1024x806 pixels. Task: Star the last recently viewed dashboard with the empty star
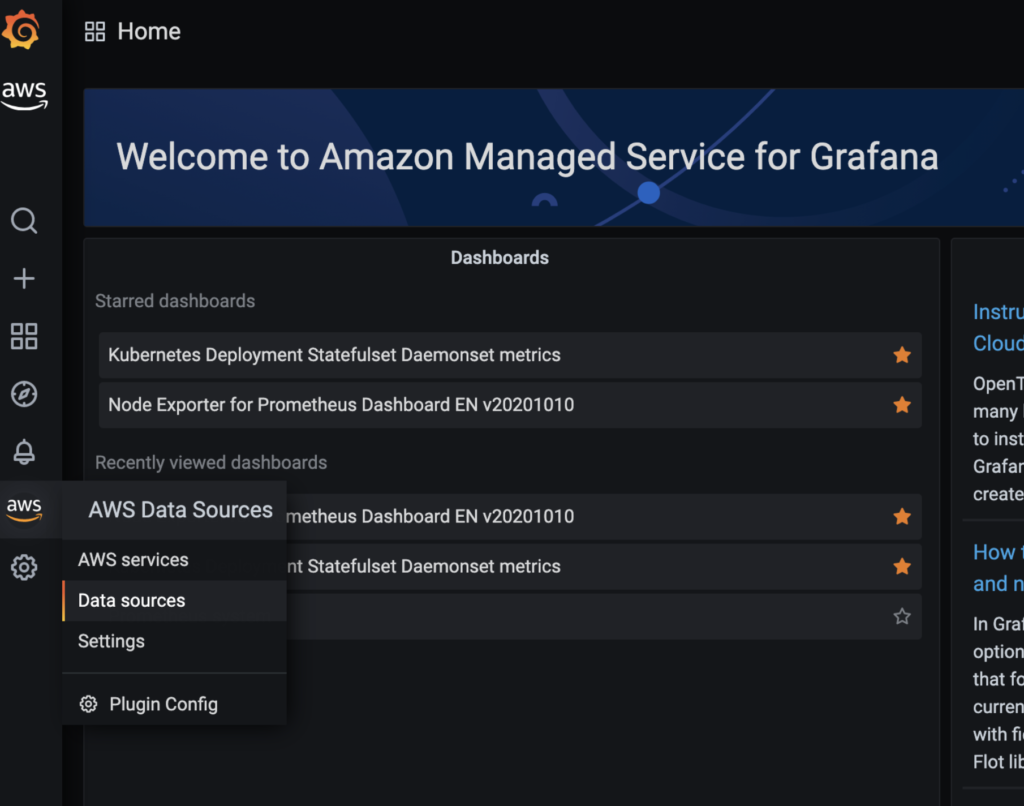click(902, 616)
